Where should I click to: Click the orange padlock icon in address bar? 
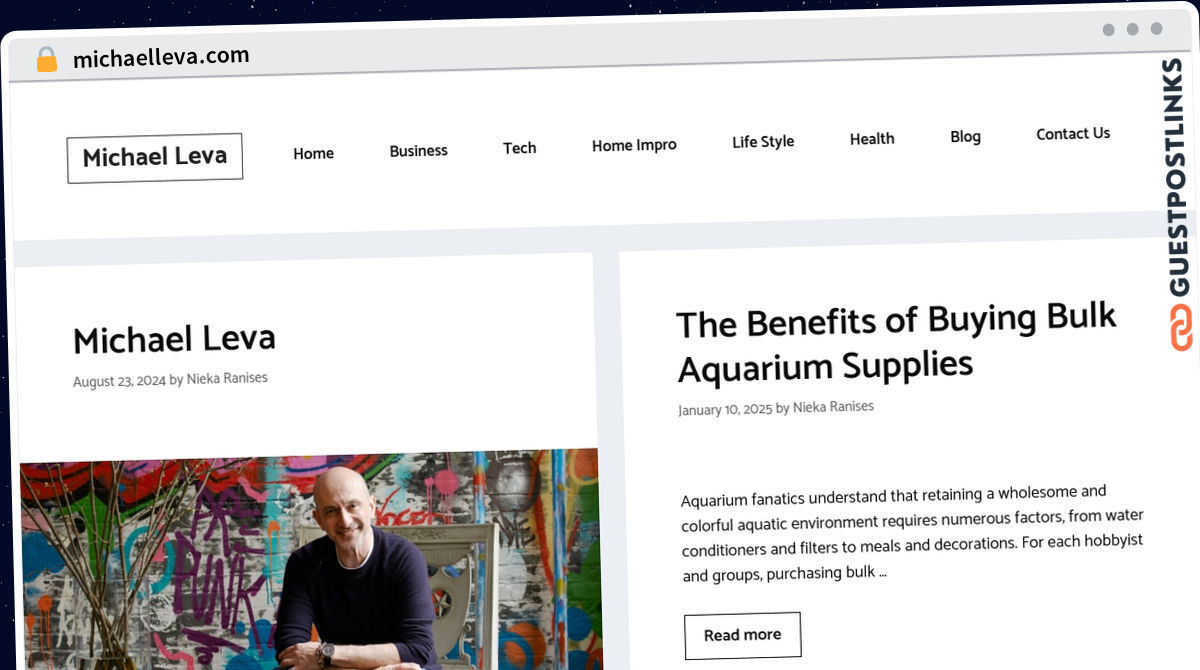coord(47,60)
